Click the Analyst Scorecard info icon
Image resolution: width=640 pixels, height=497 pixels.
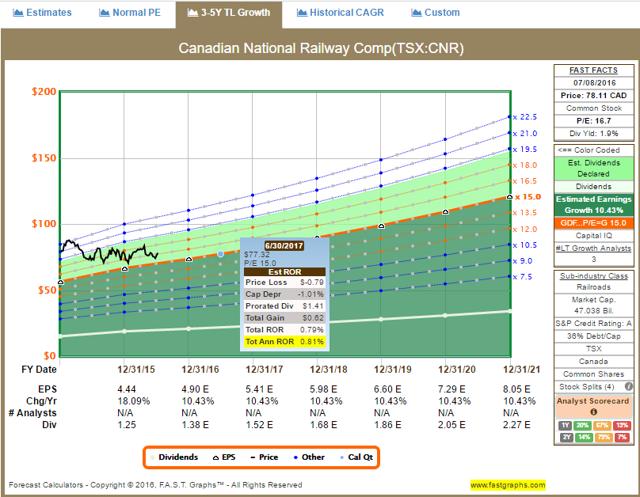pyautogui.click(x=593, y=412)
